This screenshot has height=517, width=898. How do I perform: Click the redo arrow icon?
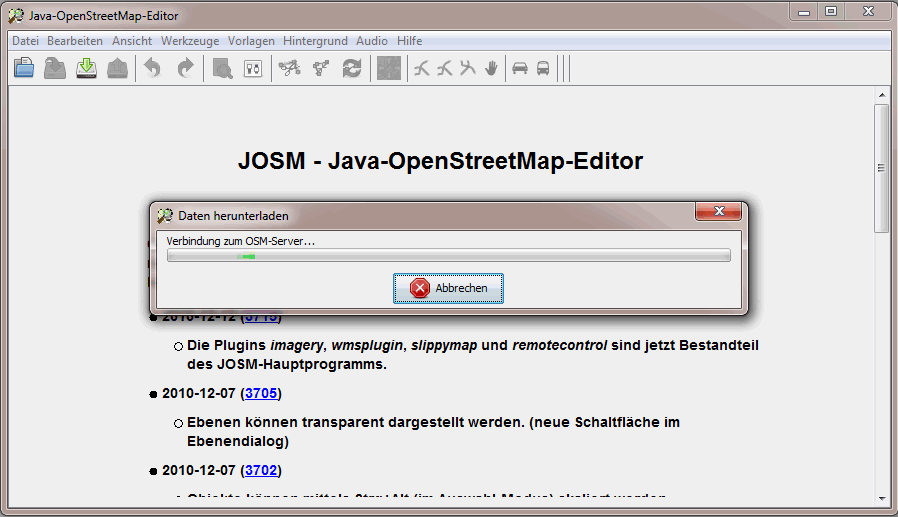(185, 68)
